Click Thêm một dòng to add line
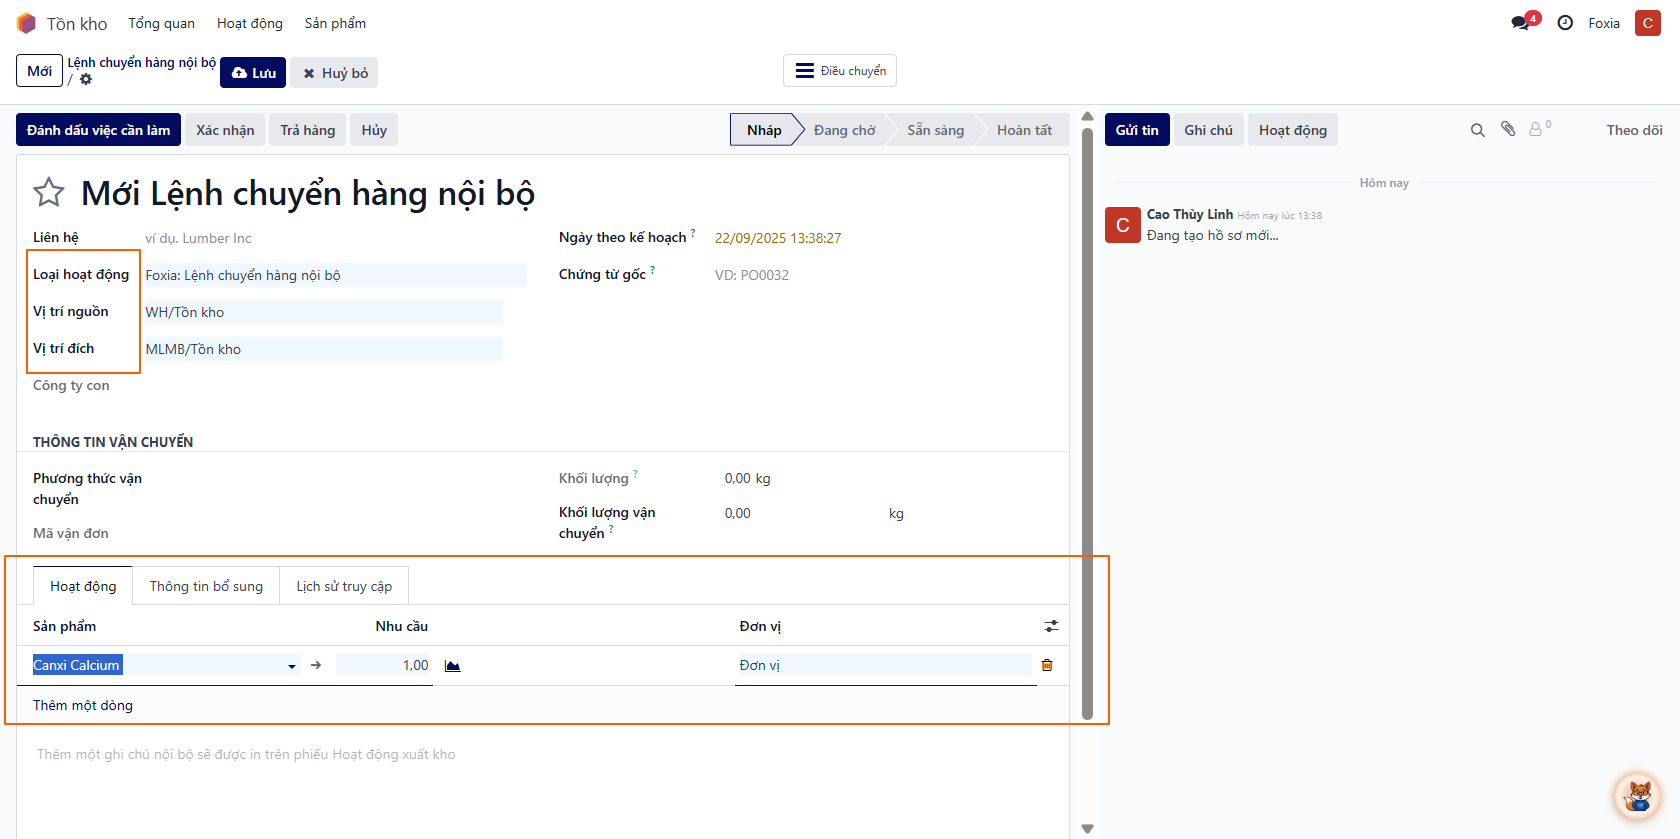The height and width of the screenshot is (839, 1680). click(x=83, y=705)
